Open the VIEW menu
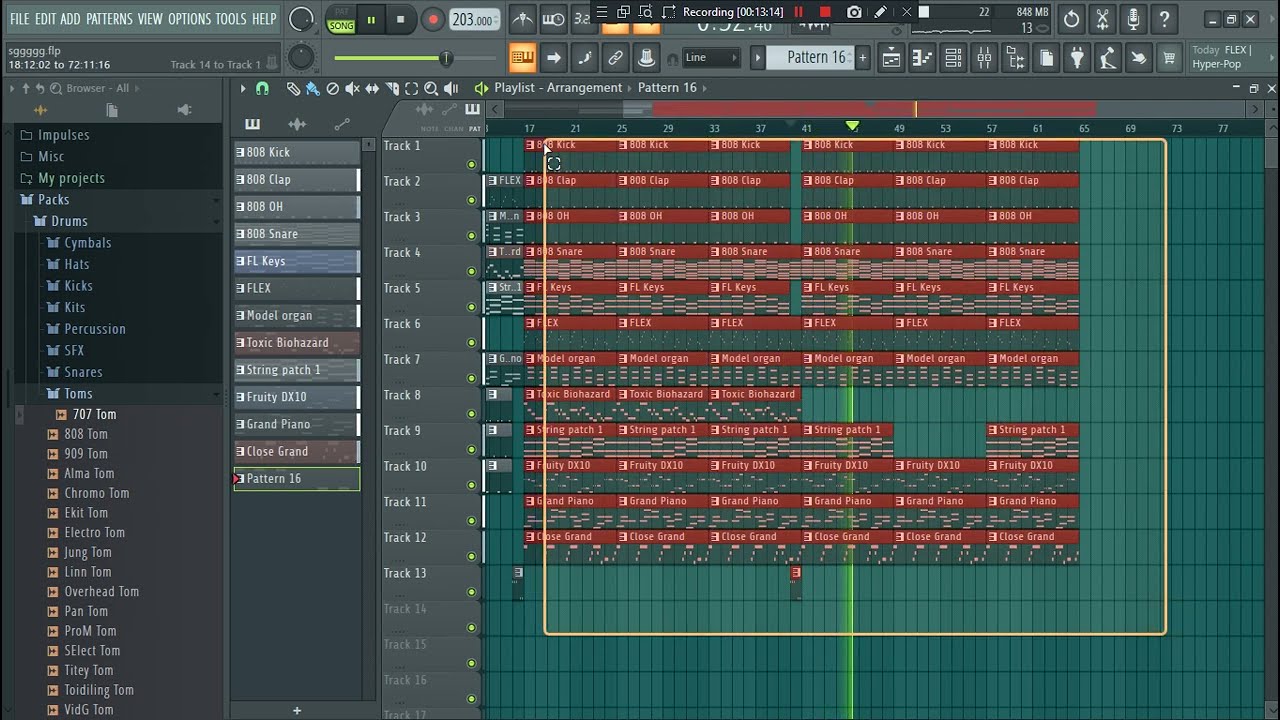1280x720 pixels. click(x=150, y=19)
